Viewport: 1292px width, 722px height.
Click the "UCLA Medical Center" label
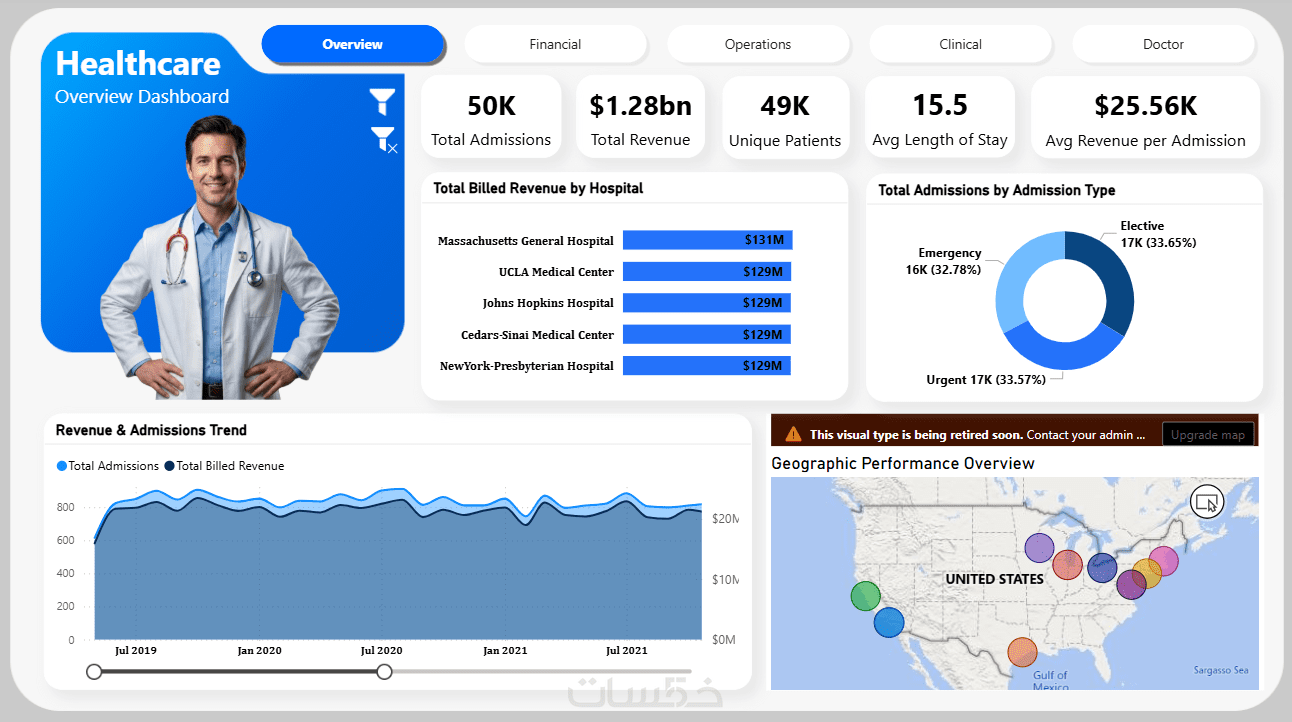(556, 272)
